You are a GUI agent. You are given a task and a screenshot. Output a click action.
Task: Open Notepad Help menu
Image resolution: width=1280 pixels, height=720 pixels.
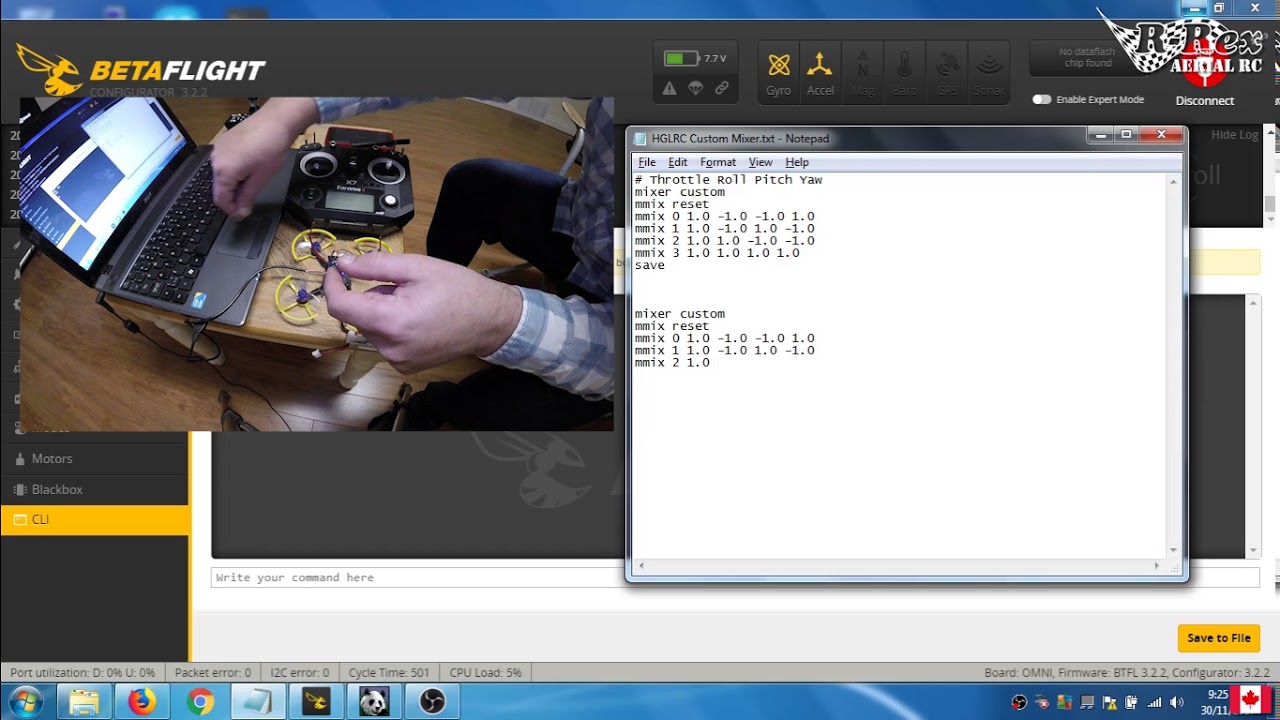[797, 162]
